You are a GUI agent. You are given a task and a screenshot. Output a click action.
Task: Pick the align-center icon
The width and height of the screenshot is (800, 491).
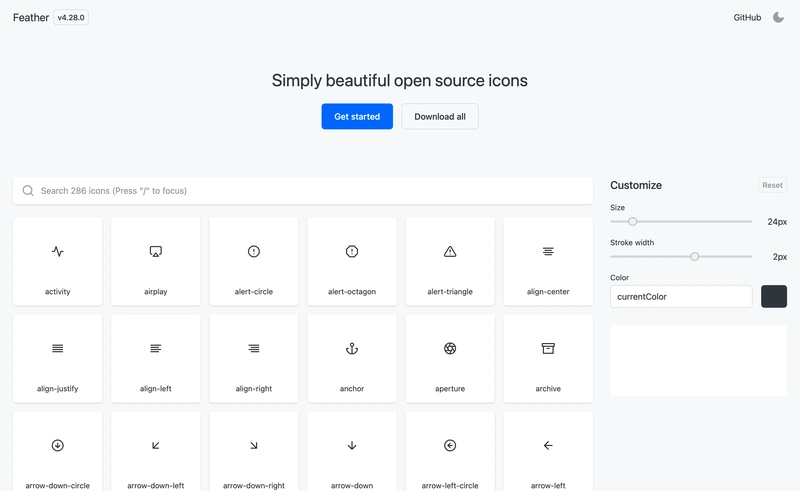click(548, 261)
